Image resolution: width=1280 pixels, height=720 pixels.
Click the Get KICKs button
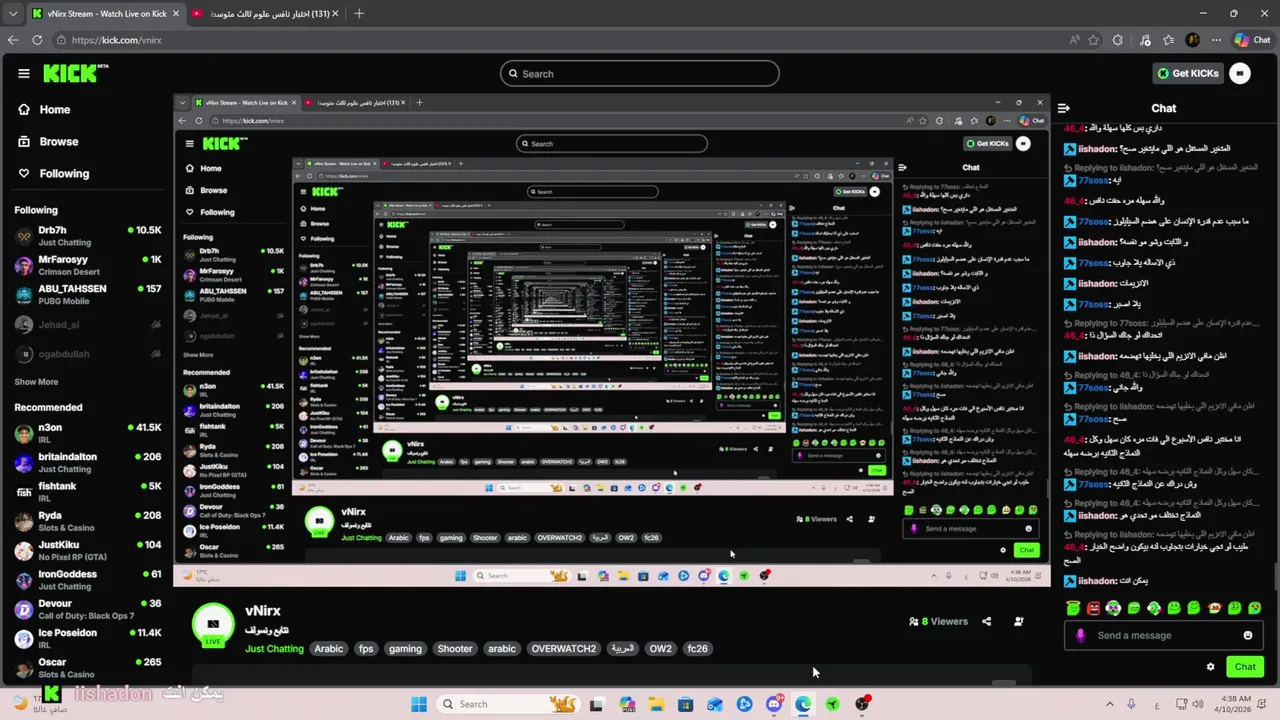(x=1188, y=73)
